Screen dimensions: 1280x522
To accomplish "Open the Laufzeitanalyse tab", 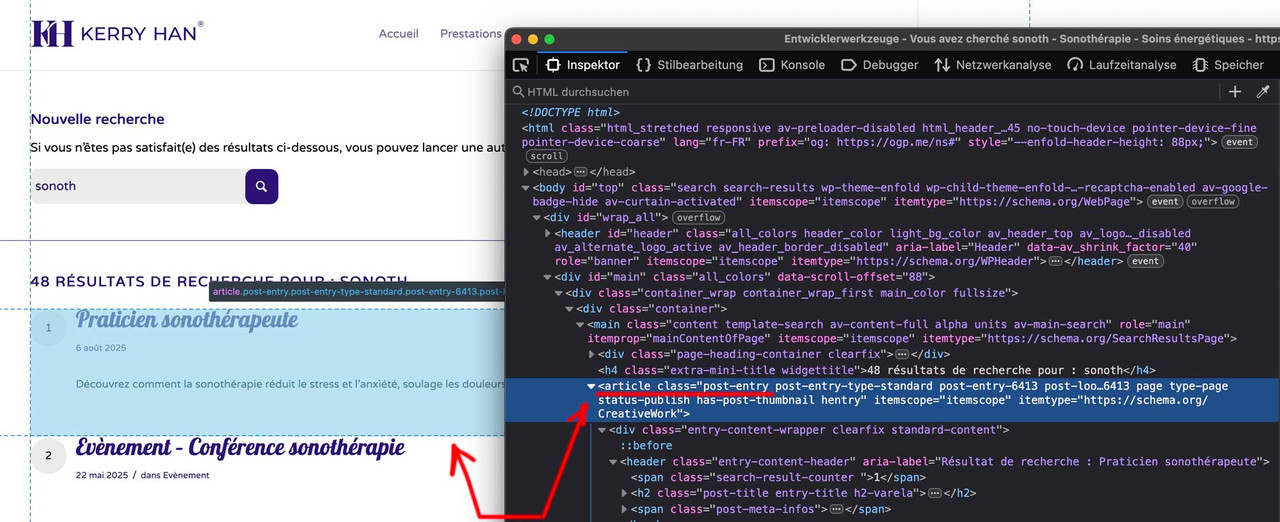I will 1122,65.
